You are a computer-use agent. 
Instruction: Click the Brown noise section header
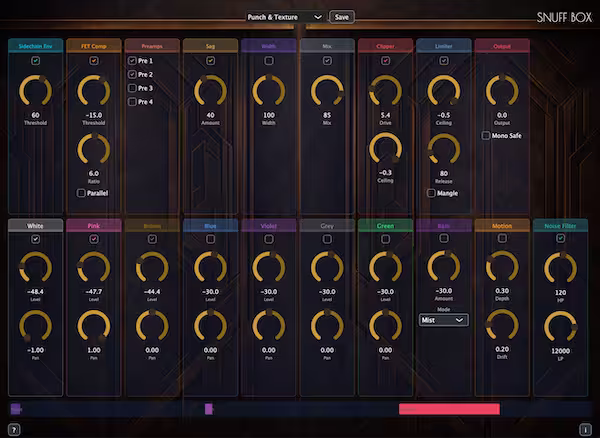pos(152,226)
